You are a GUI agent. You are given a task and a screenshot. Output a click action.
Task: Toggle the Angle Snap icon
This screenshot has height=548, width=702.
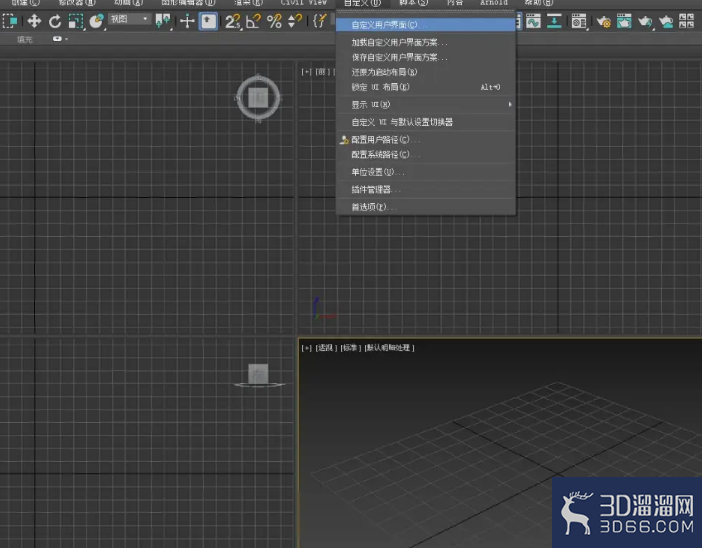253,21
